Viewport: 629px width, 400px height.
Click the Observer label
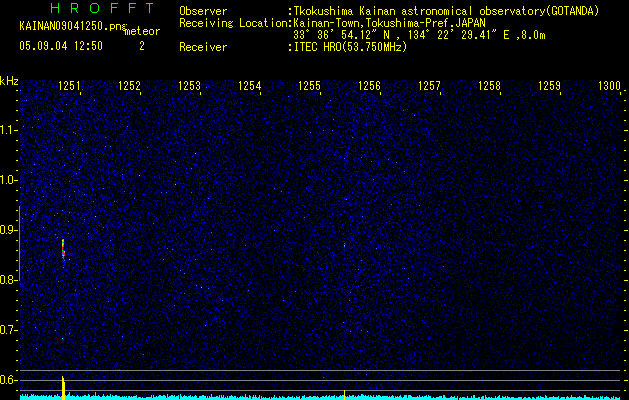tap(203, 11)
